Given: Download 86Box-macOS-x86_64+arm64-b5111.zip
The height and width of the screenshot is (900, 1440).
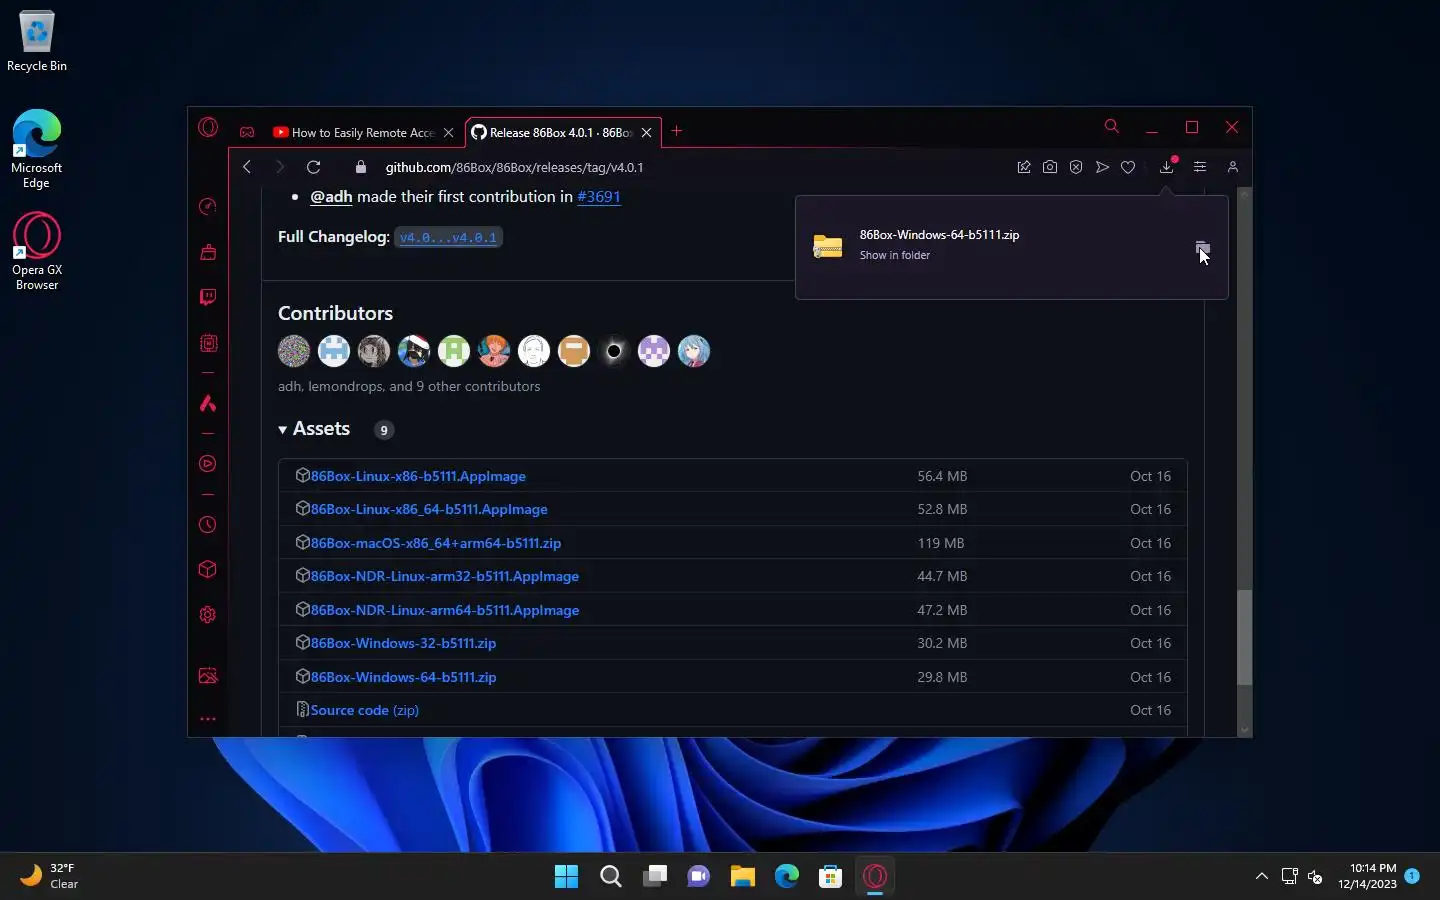Looking at the screenshot, I should tap(436, 543).
